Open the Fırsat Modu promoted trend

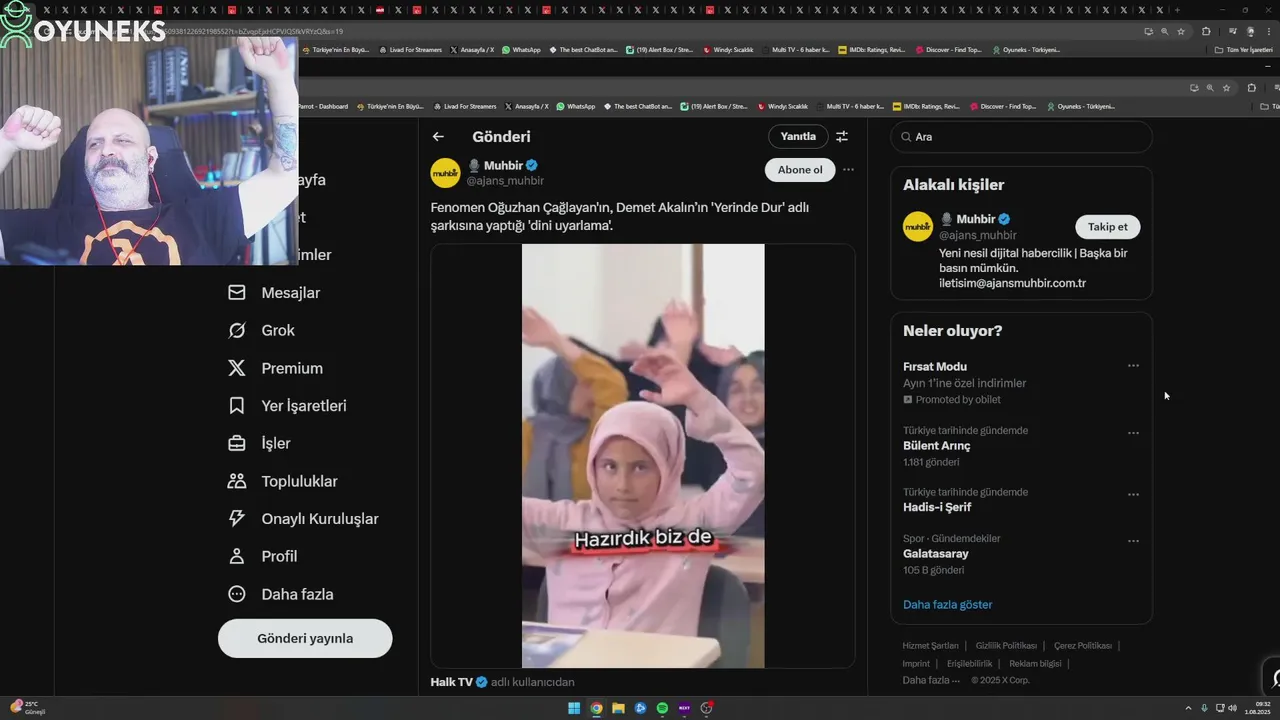point(934,367)
